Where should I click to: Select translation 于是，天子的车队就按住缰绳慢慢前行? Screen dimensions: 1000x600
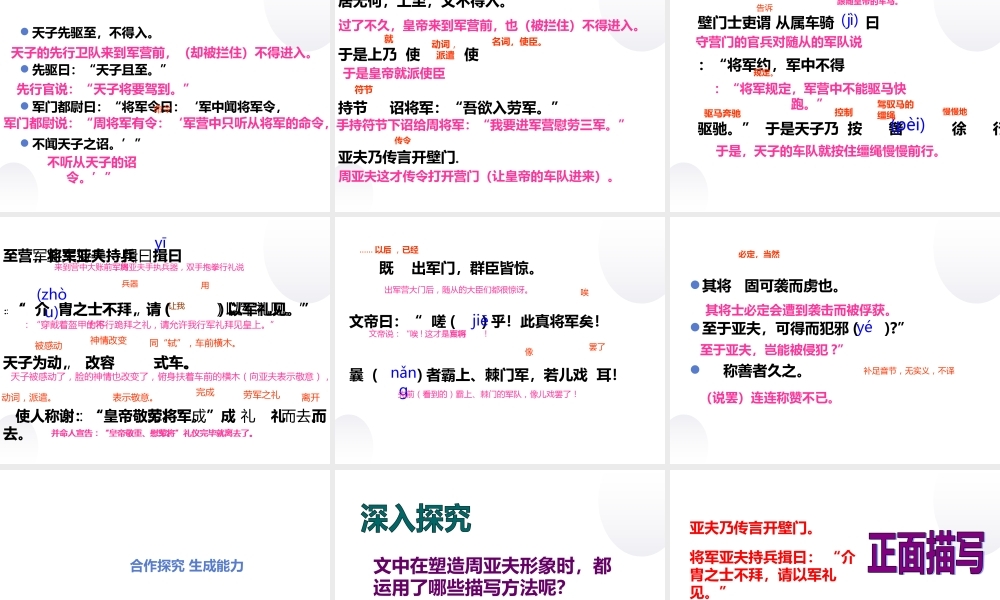tap(827, 151)
